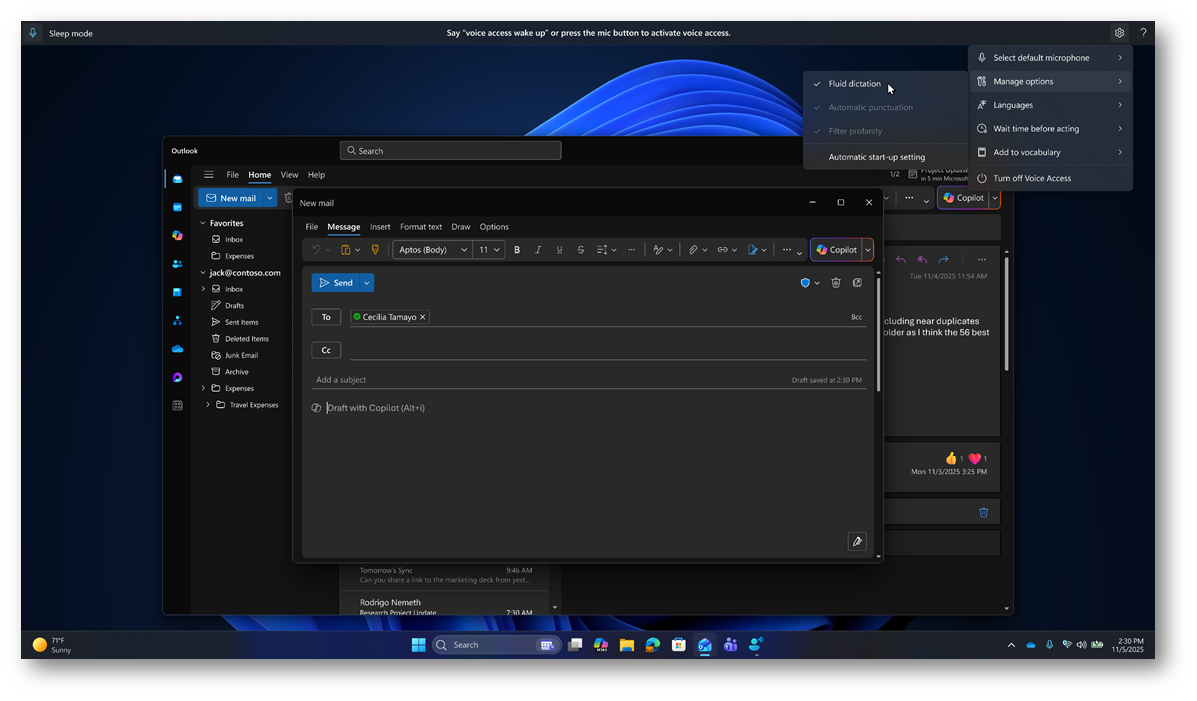Expand the Travel Expenses folder

tap(208, 405)
